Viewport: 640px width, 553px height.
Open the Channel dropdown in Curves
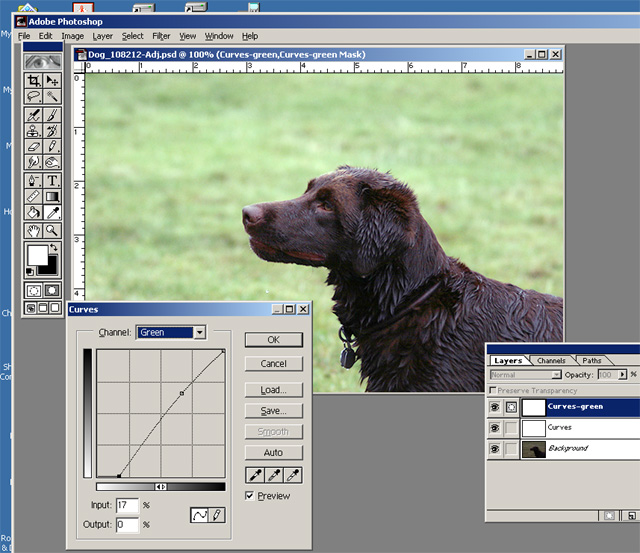(200, 333)
